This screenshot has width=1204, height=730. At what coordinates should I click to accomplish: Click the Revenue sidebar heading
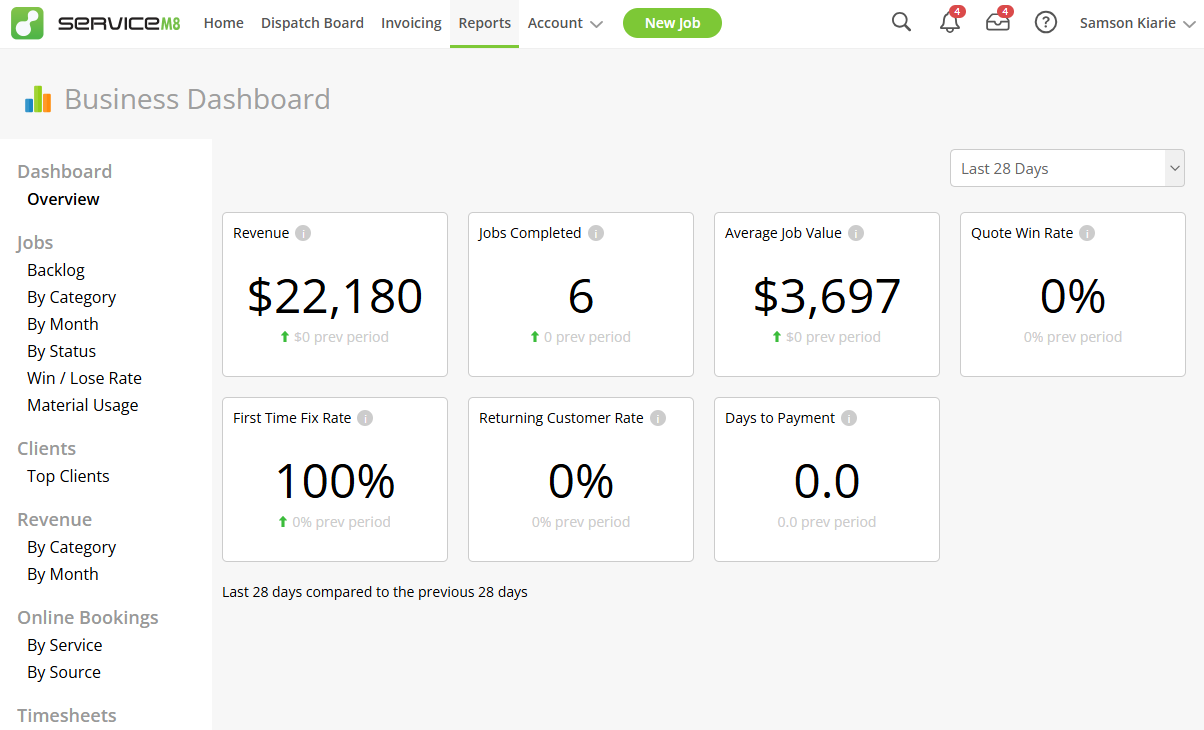55,519
